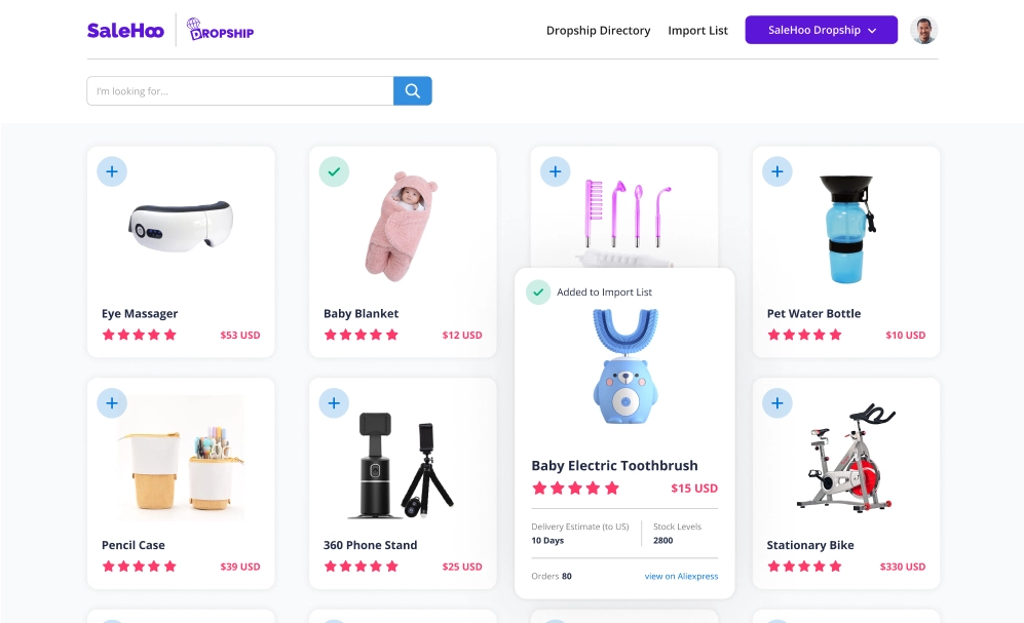
Task: Open the user profile avatar
Action: pyautogui.click(x=923, y=30)
